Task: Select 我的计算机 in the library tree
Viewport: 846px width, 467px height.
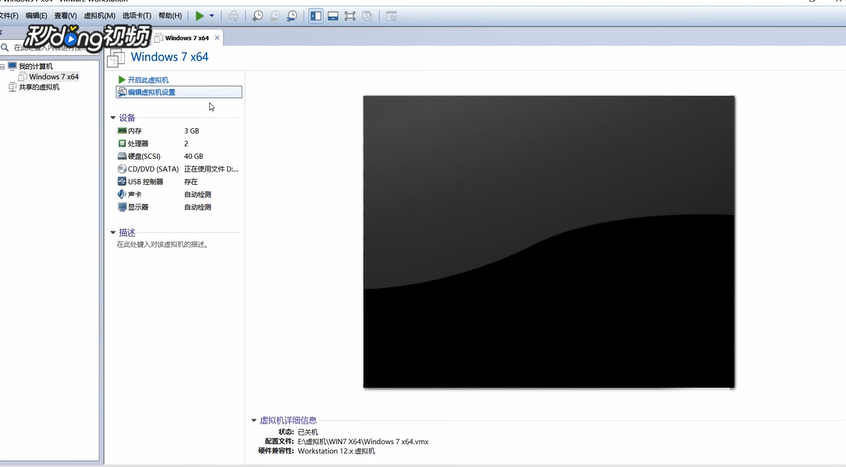Action: point(36,66)
